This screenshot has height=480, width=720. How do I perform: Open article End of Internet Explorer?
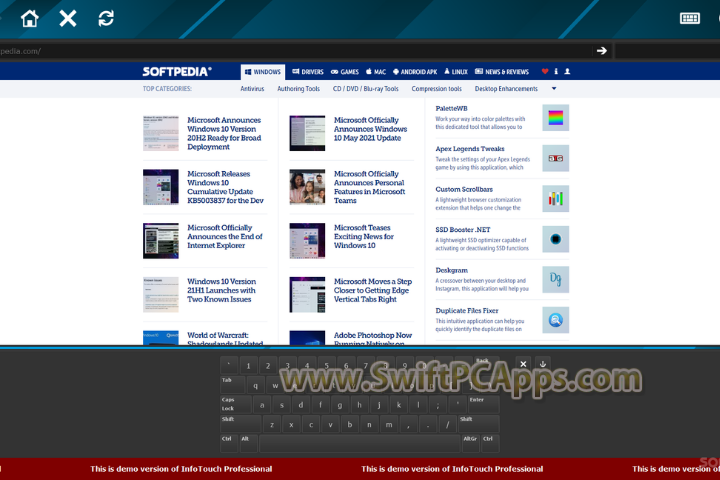225,237
